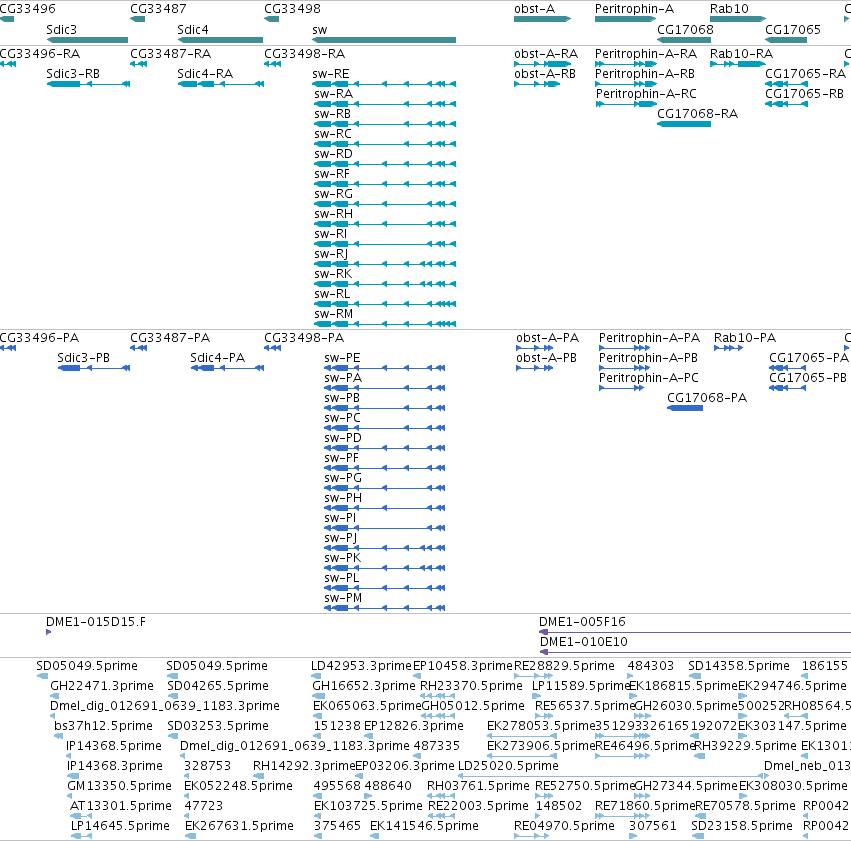
Task: Click EST label GM13350.5prime
Action: coord(119,786)
